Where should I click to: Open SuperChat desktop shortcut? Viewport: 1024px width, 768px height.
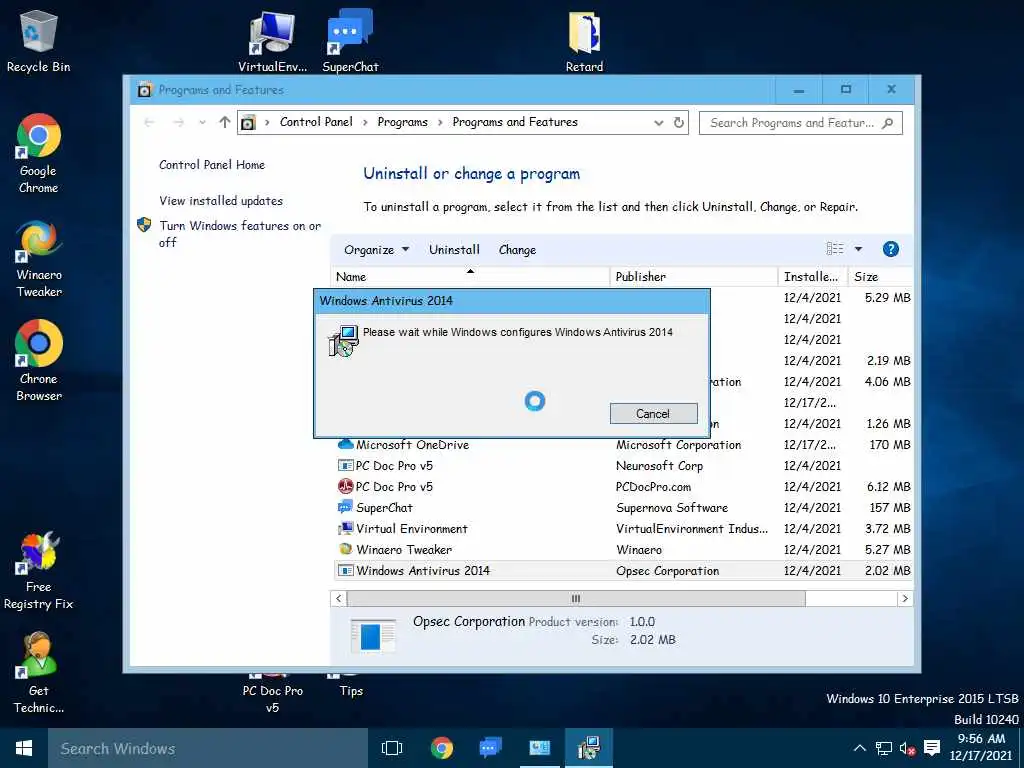[350, 41]
